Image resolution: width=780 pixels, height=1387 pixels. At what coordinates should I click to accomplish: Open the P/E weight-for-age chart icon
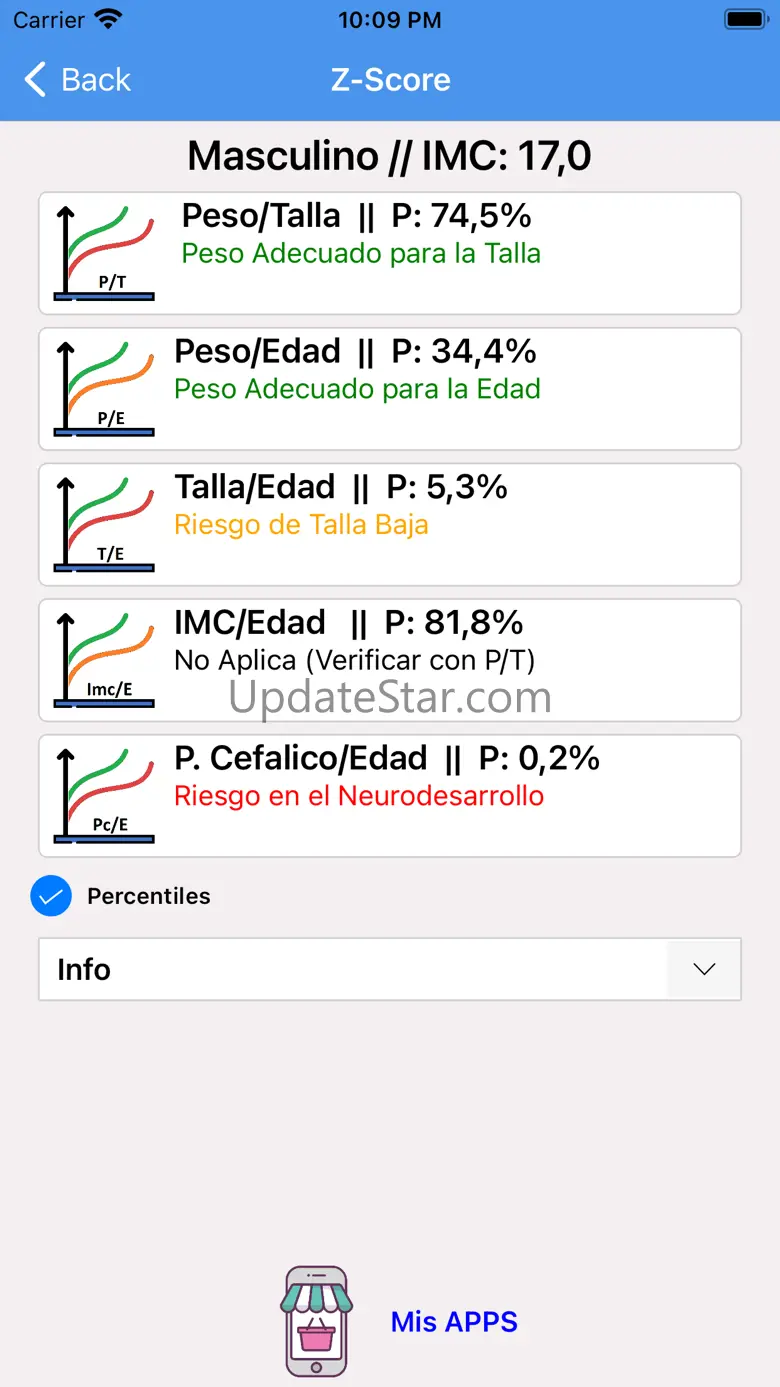(104, 388)
